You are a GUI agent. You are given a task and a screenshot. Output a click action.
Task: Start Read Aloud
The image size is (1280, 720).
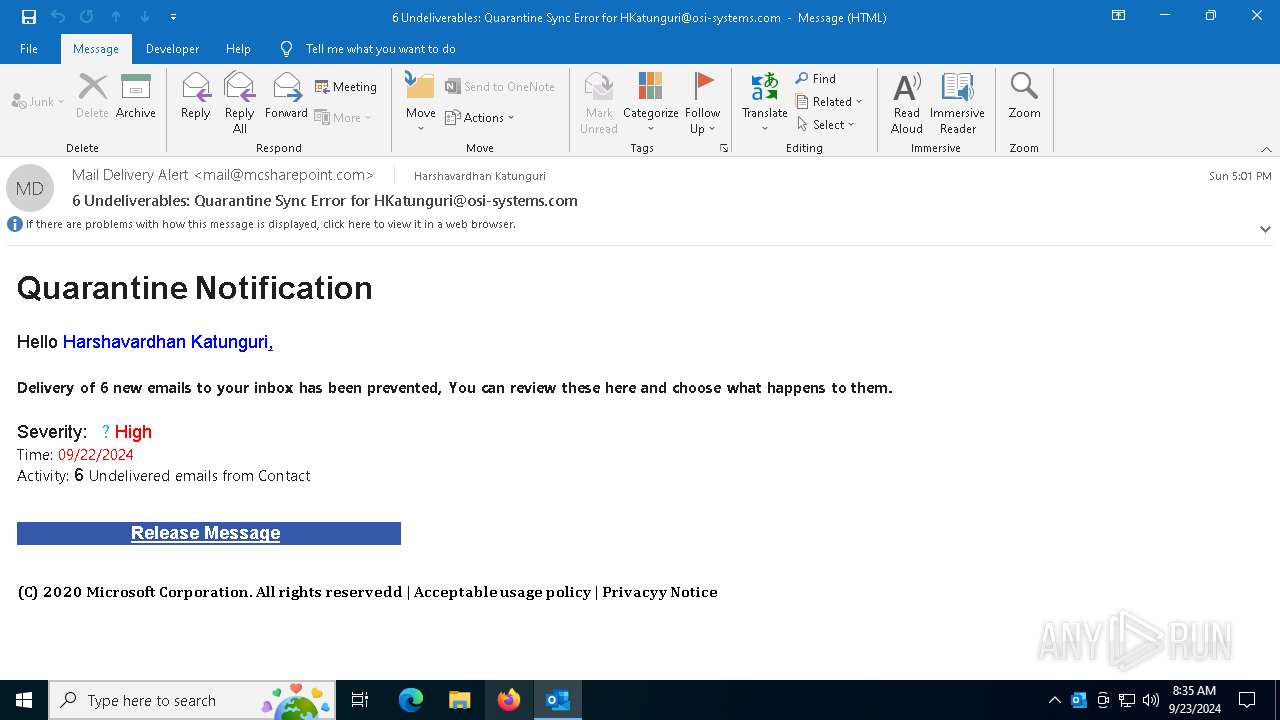click(907, 102)
